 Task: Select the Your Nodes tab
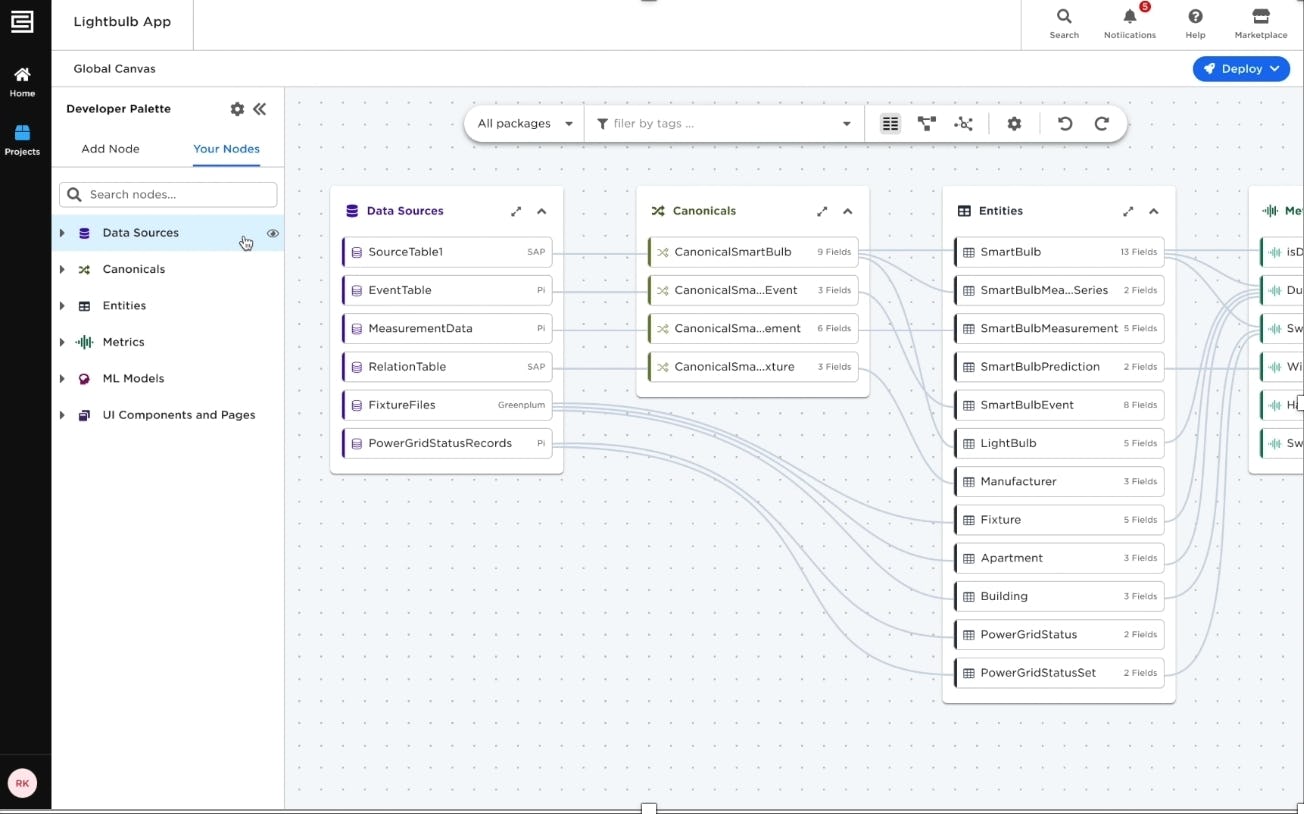tap(226, 148)
